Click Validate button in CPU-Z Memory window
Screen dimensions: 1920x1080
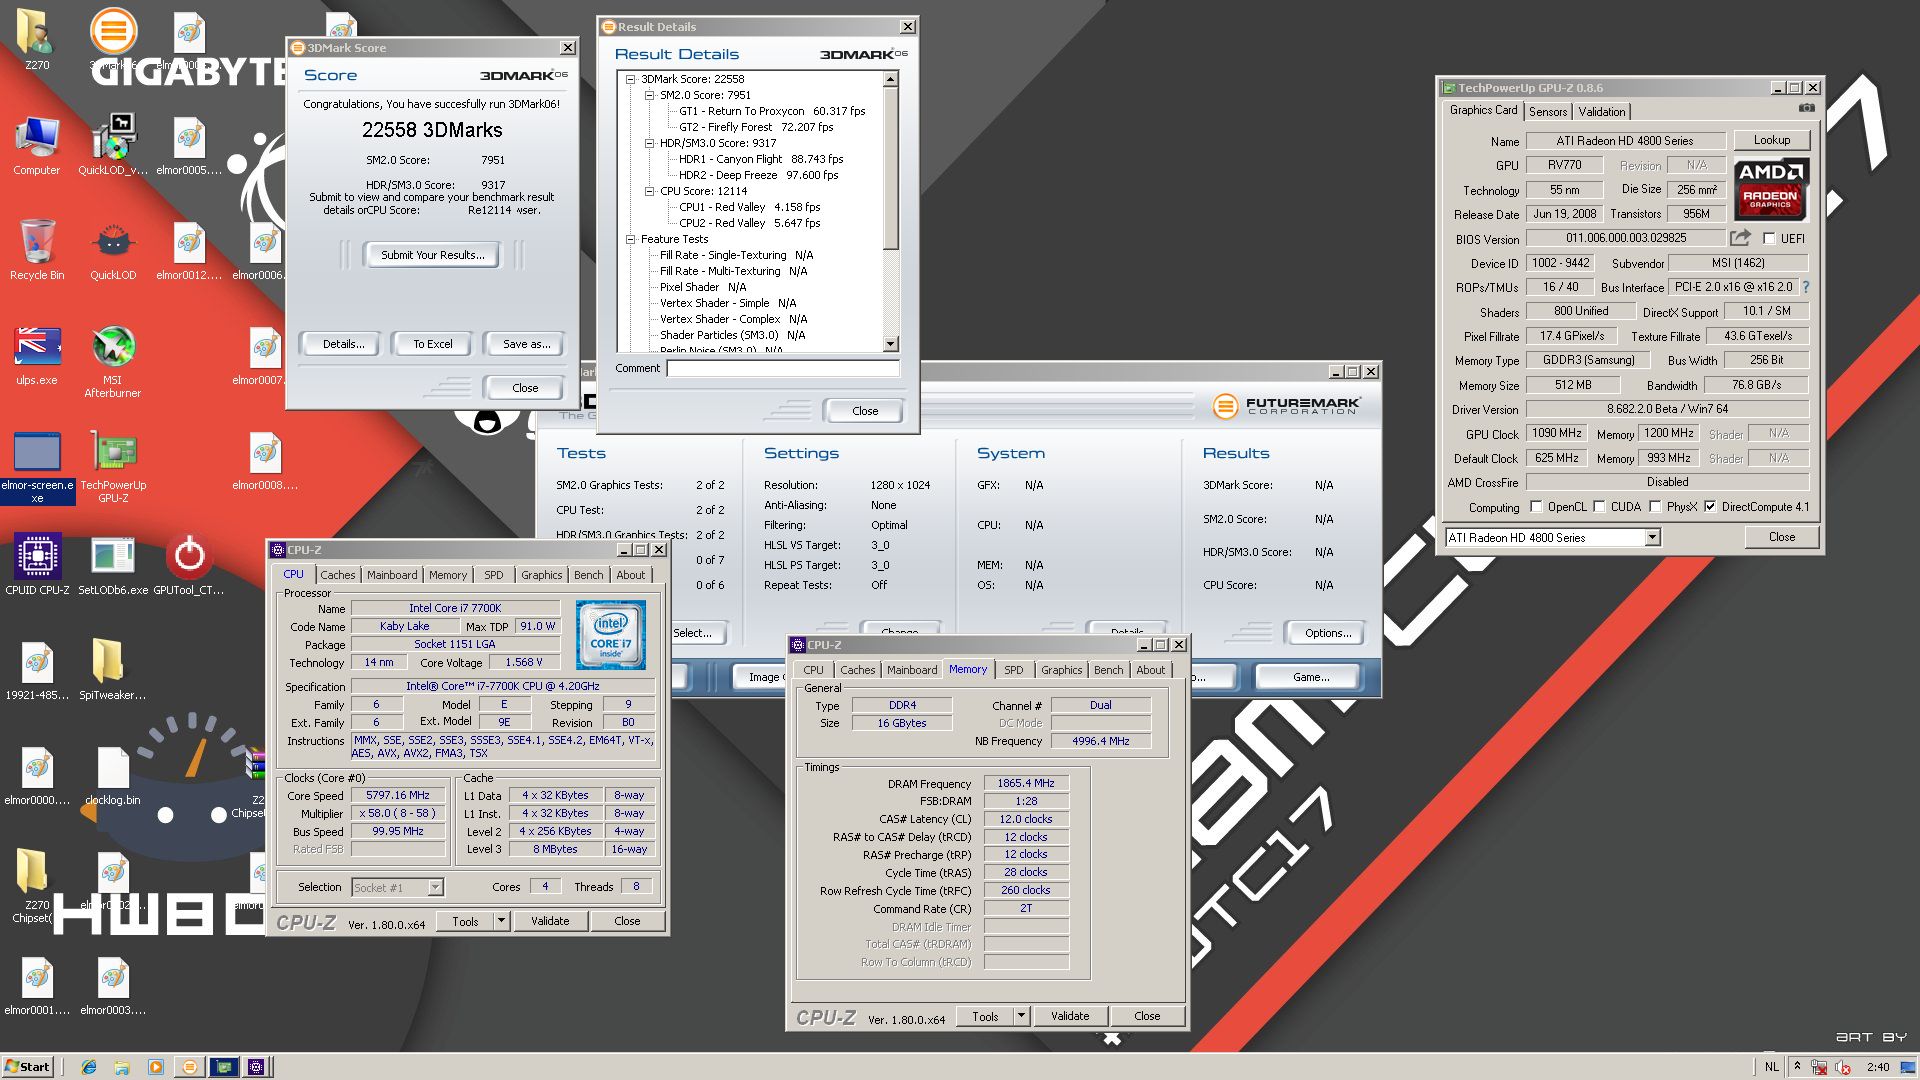coord(1070,1016)
